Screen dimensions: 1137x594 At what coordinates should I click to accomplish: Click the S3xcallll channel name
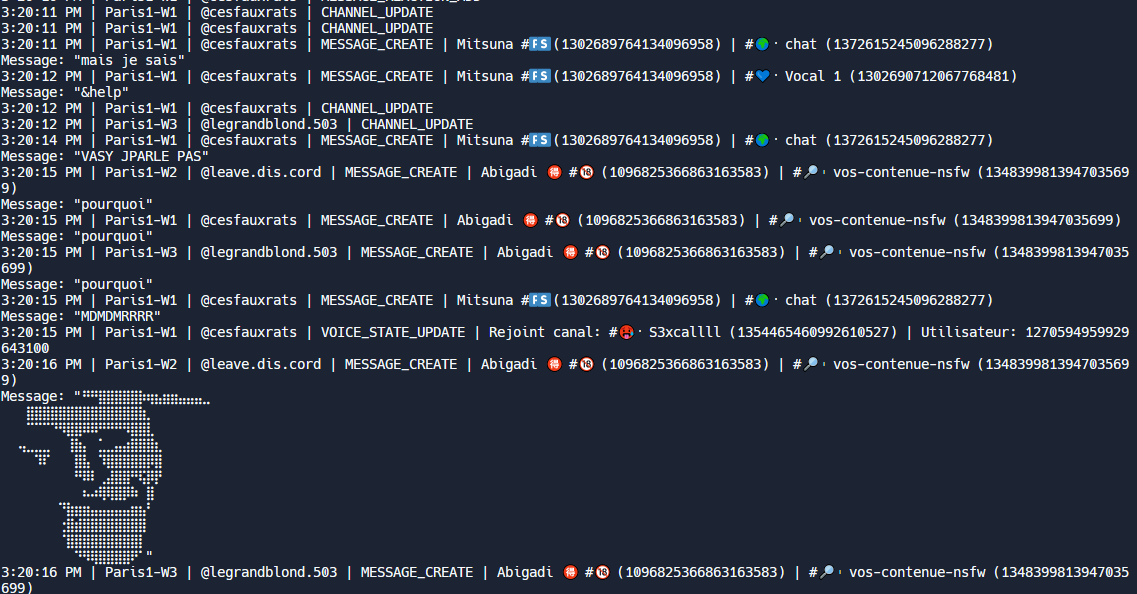coord(685,333)
